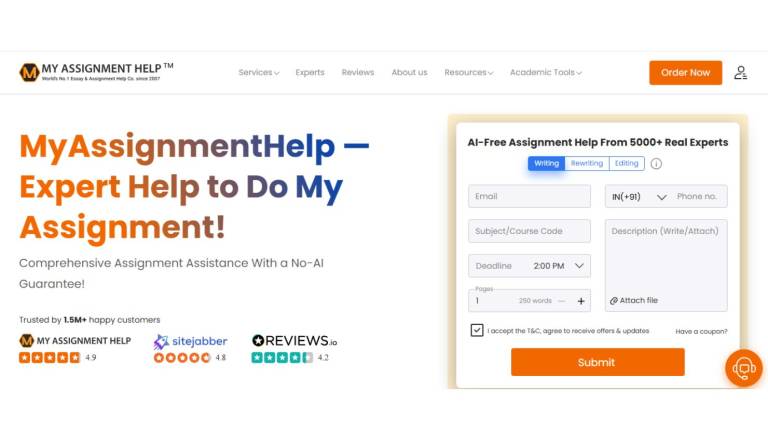
Task: Toggle the T&C acceptance checkbox
Action: pyautogui.click(x=477, y=330)
